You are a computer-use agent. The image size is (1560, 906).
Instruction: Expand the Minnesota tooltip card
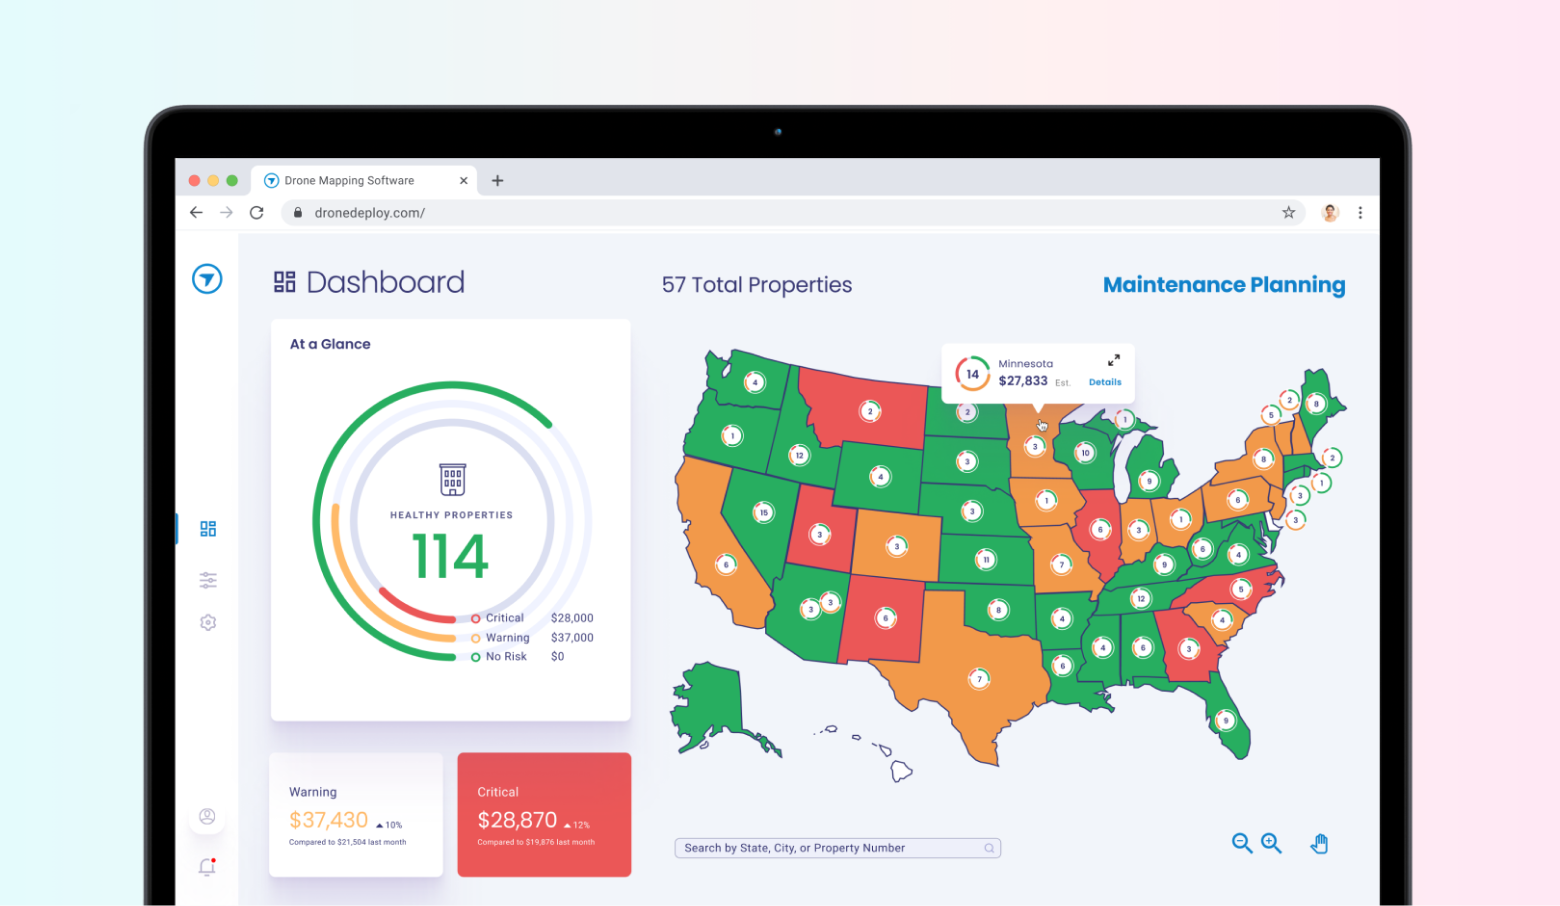coord(1113,361)
